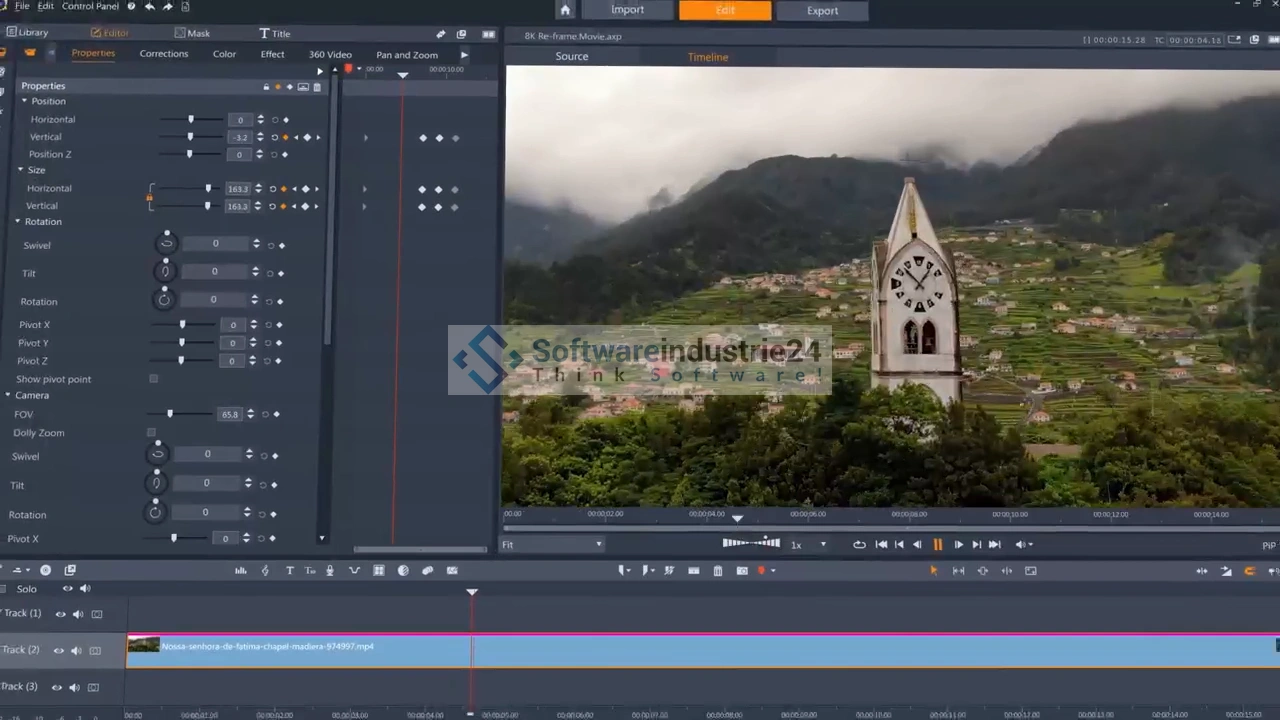Collapse the Rotation properties section

[x=17, y=222]
